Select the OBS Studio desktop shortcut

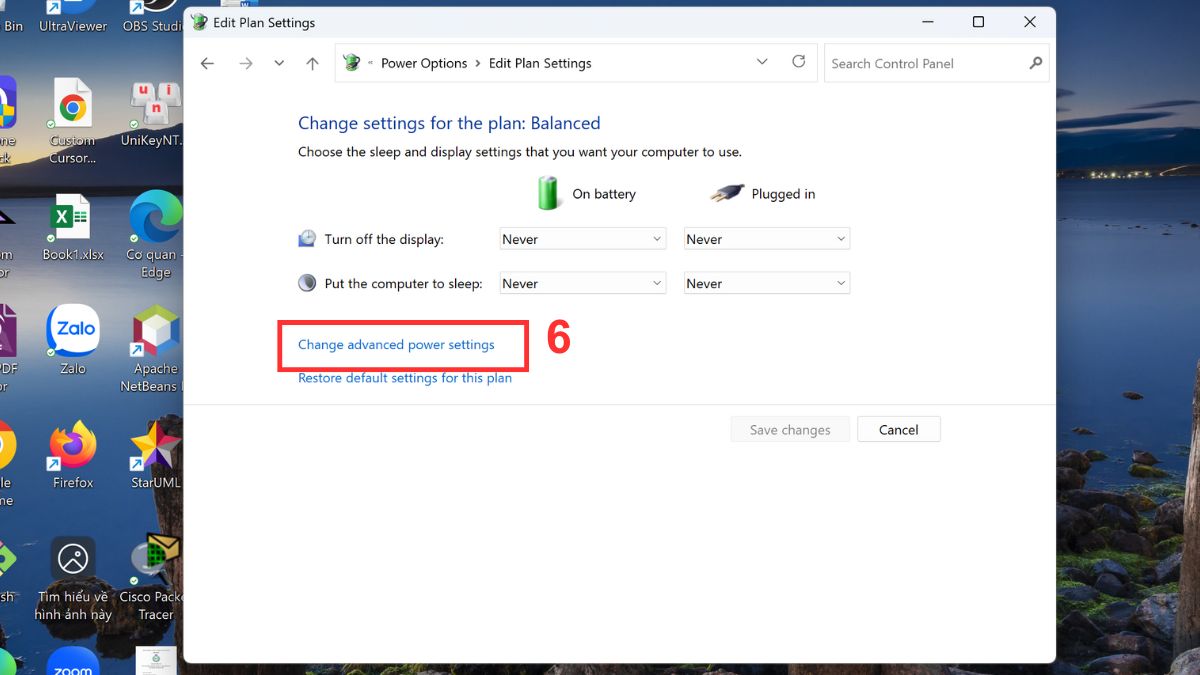[x=153, y=16]
